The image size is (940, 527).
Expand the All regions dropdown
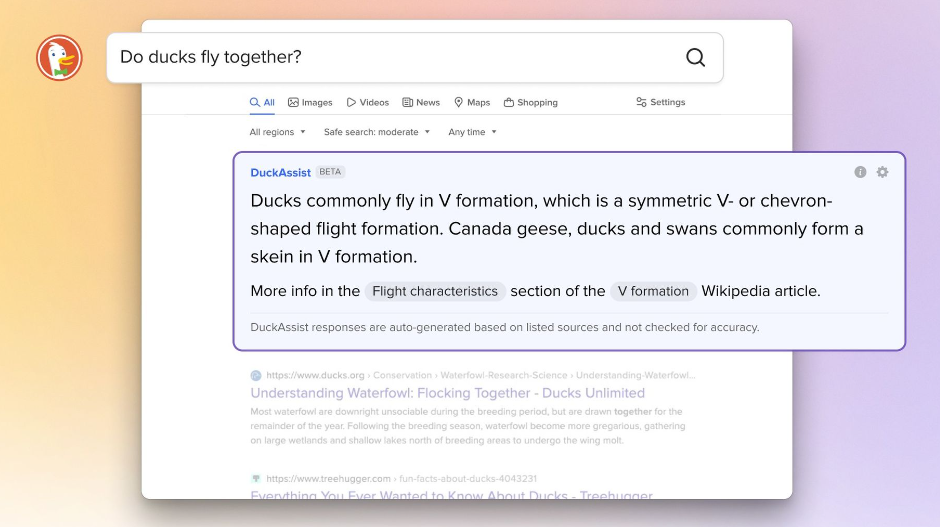[278, 132]
